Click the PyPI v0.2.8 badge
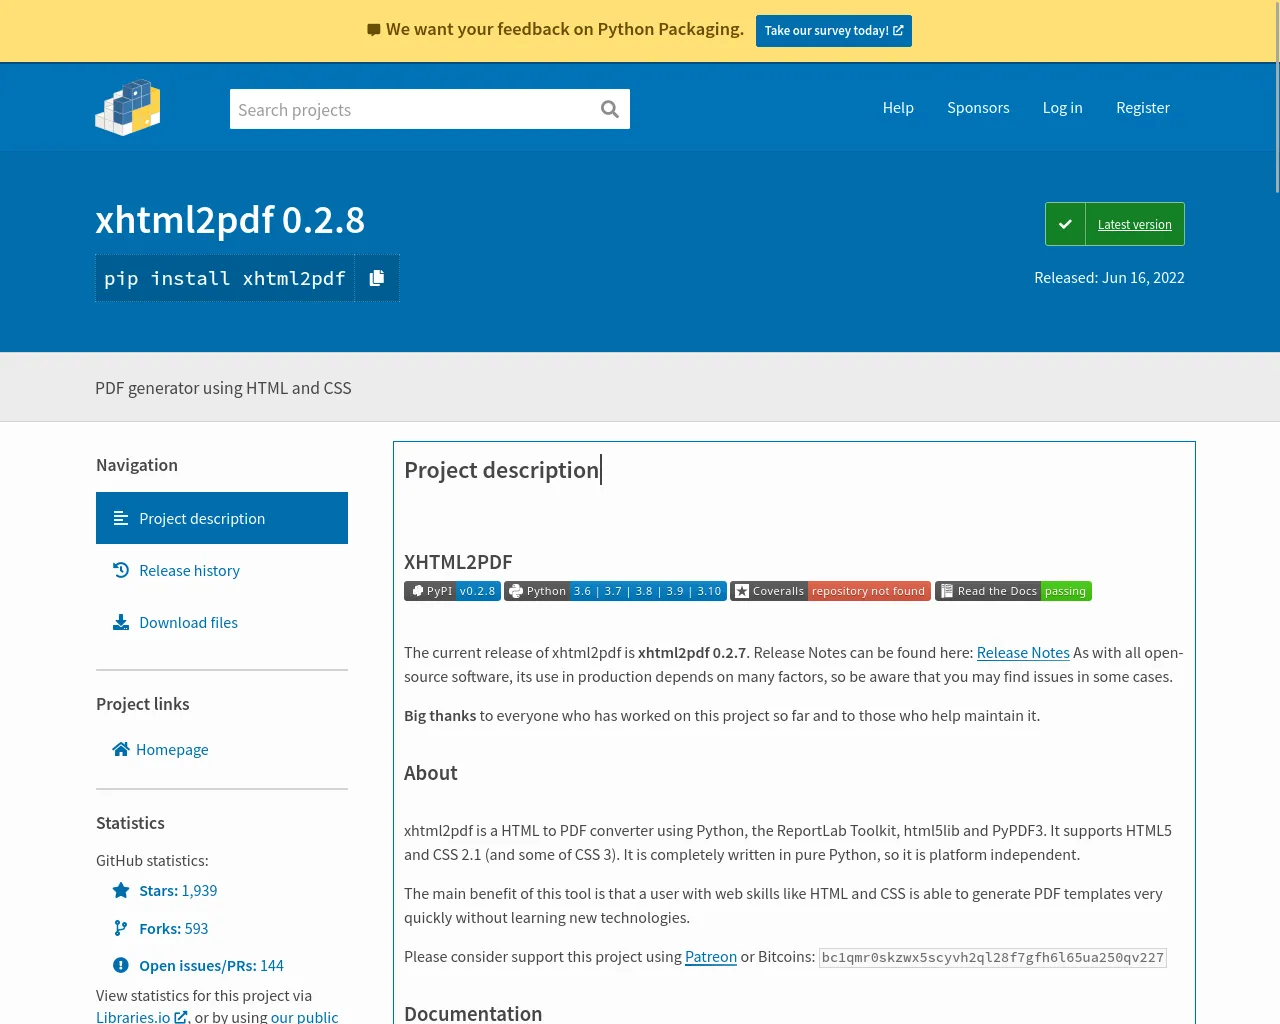 (452, 591)
